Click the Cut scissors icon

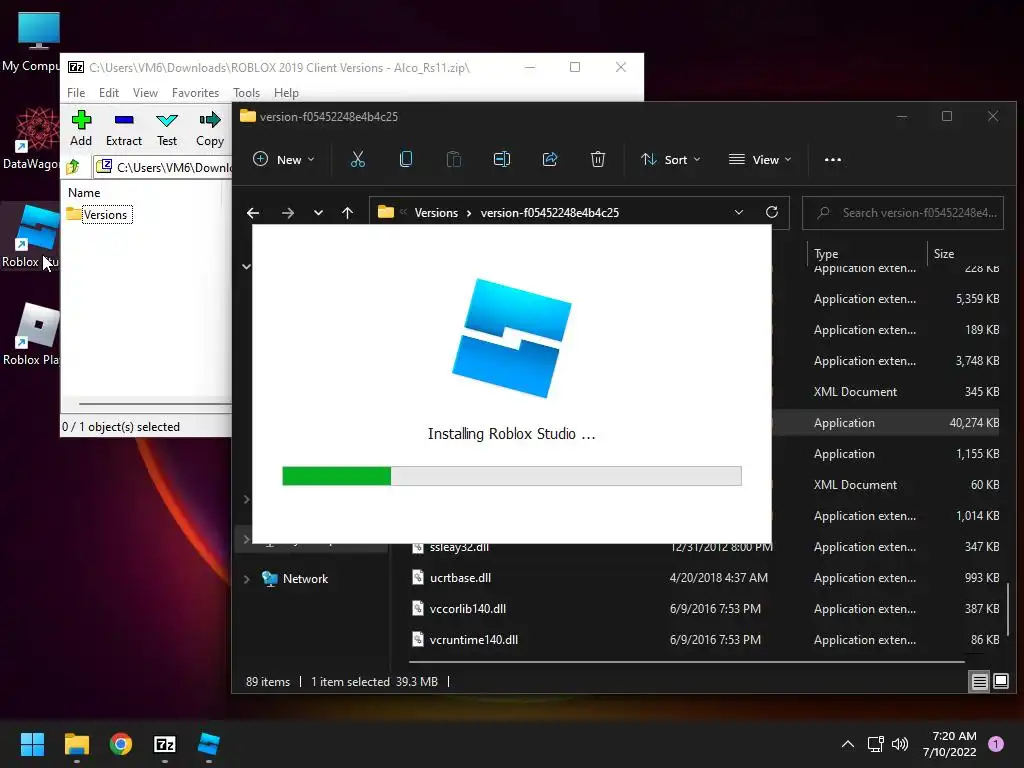pyautogui.click(x=357, y=159)
